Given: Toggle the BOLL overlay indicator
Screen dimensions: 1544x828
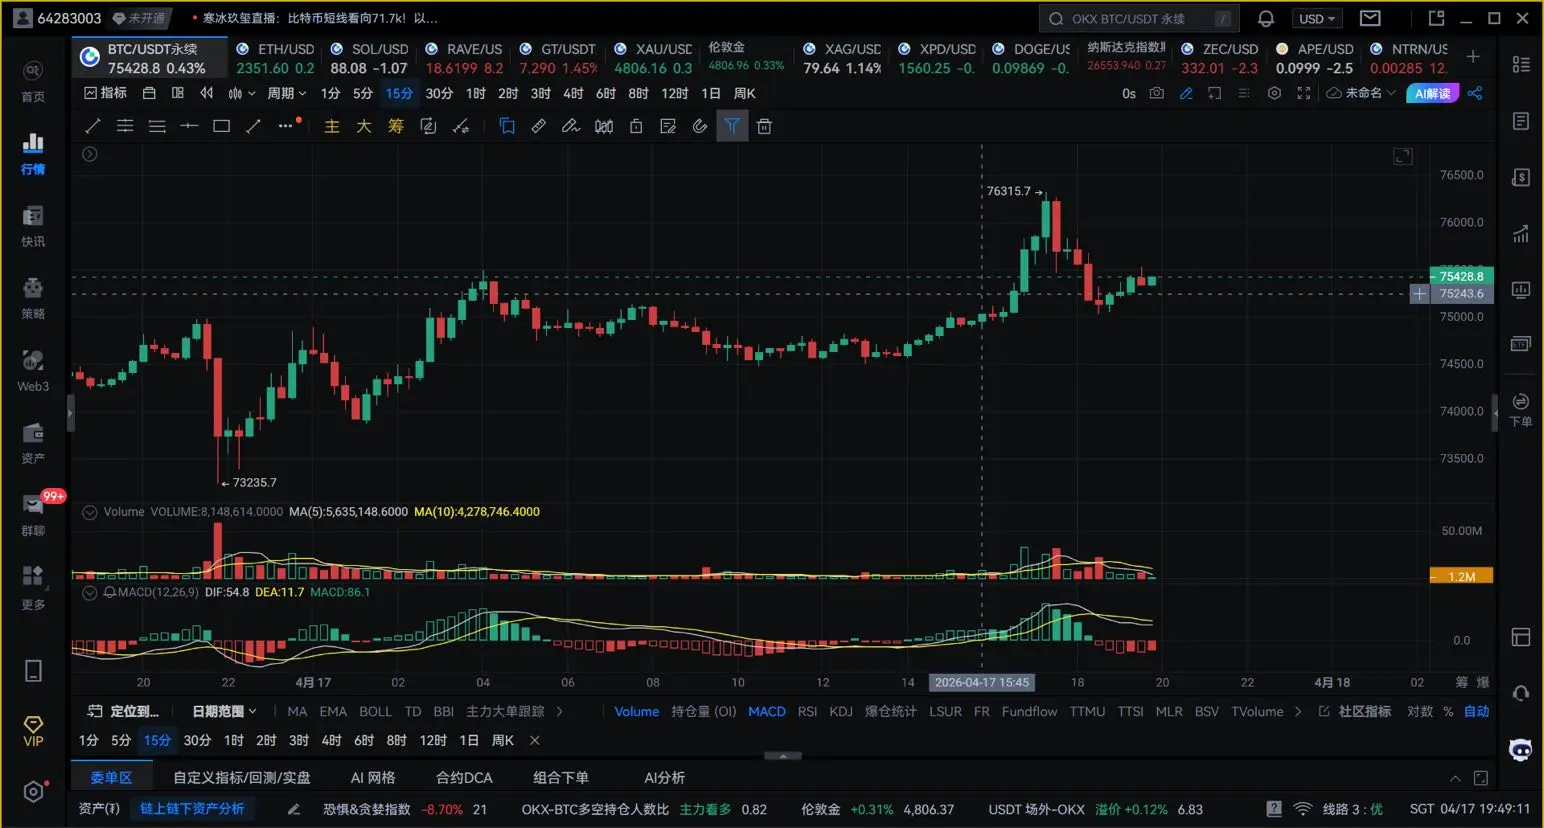Looking at the screenshot, I should point(375,711).
